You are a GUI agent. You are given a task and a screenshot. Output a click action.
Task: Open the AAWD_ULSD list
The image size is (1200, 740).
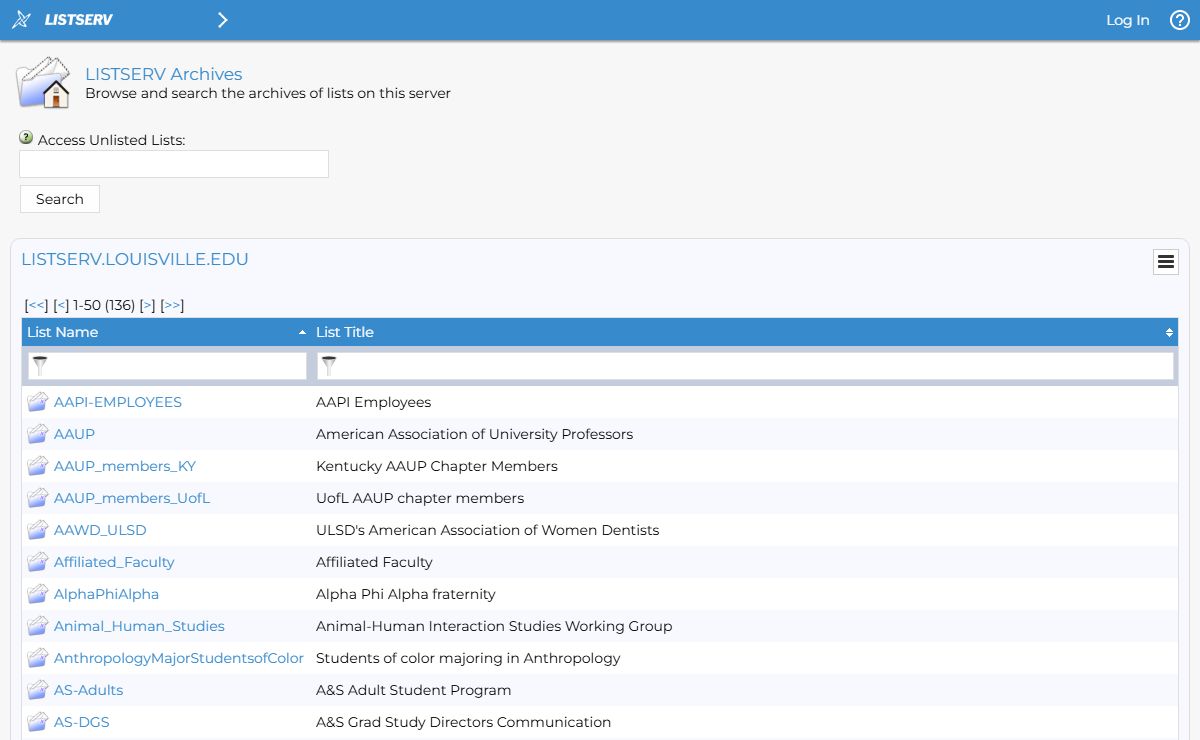point(100,530)
